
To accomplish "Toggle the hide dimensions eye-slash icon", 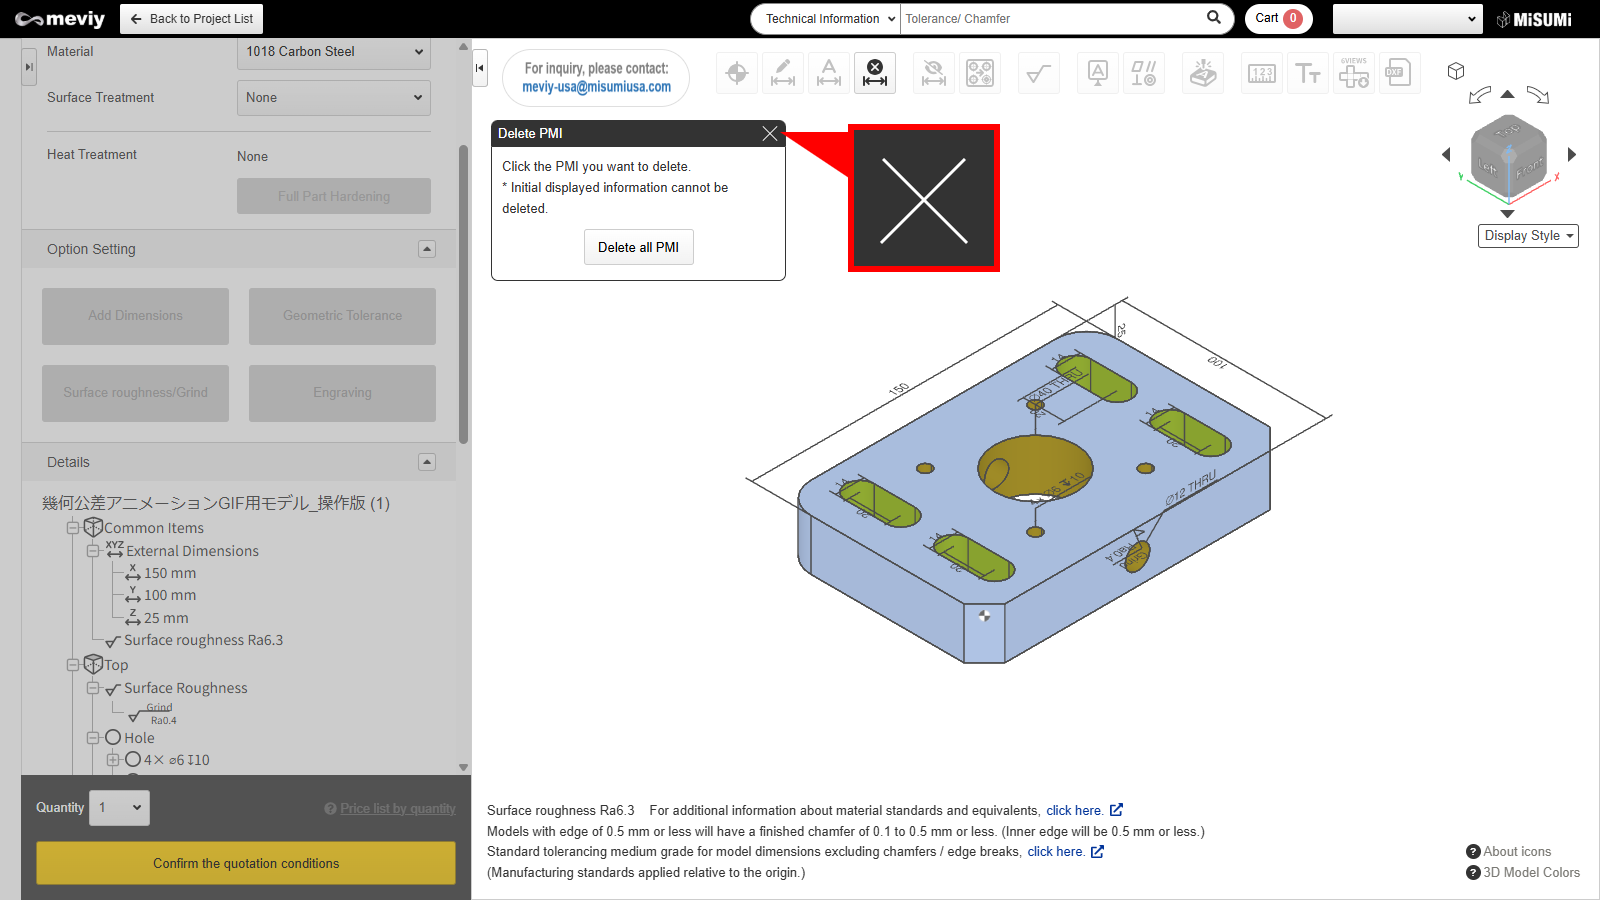I will (934, 73).
